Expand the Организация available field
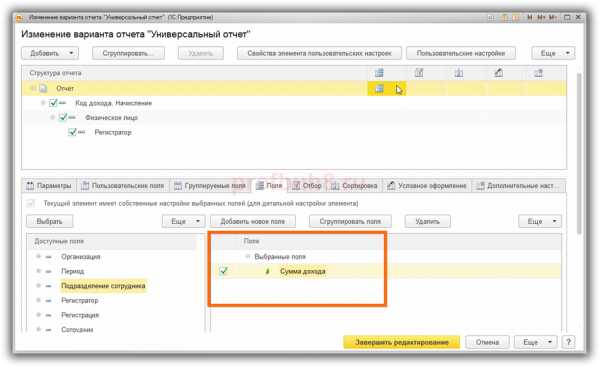600x367 pixels. (38, 256)
